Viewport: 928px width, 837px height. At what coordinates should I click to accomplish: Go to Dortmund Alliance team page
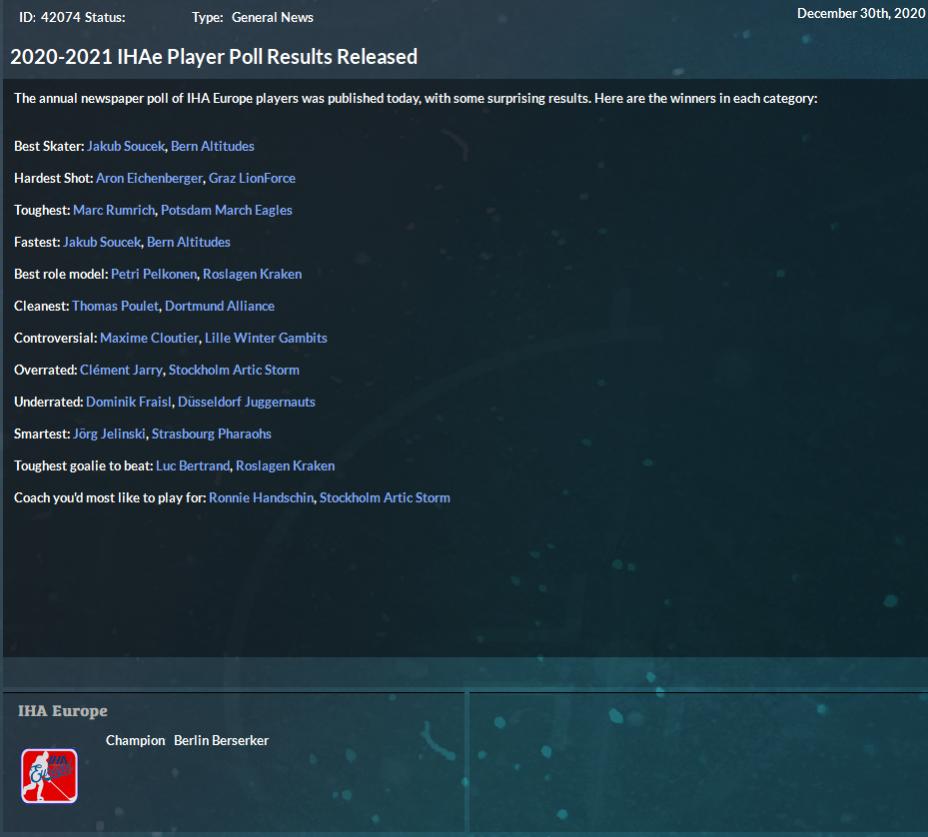[220, 306]
